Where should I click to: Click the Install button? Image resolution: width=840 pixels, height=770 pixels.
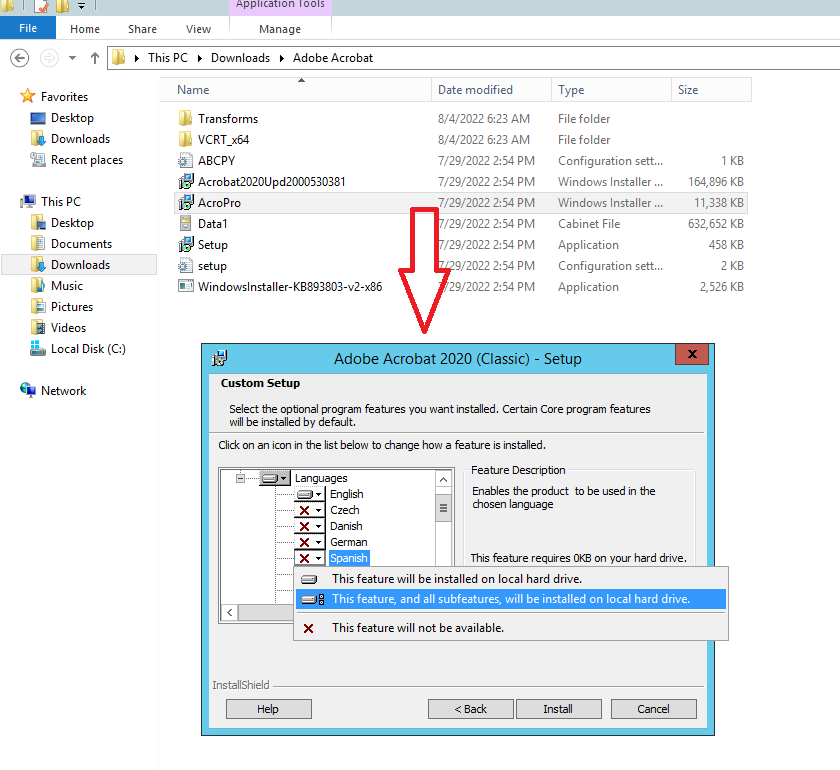point(558,709)
